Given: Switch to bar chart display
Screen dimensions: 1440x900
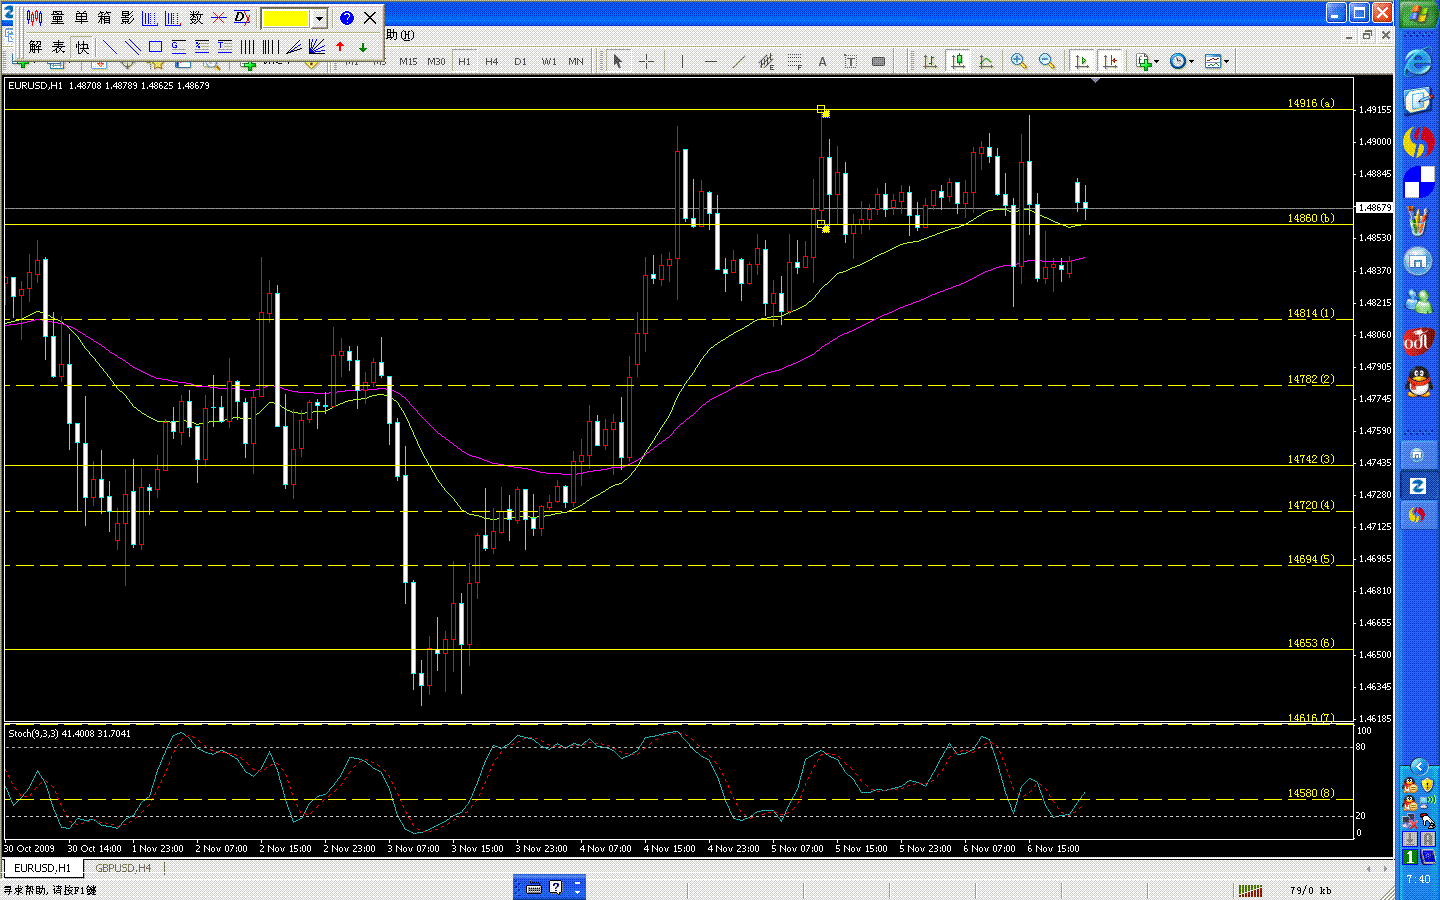Looking at the screenshot, I should coord(930,62).
